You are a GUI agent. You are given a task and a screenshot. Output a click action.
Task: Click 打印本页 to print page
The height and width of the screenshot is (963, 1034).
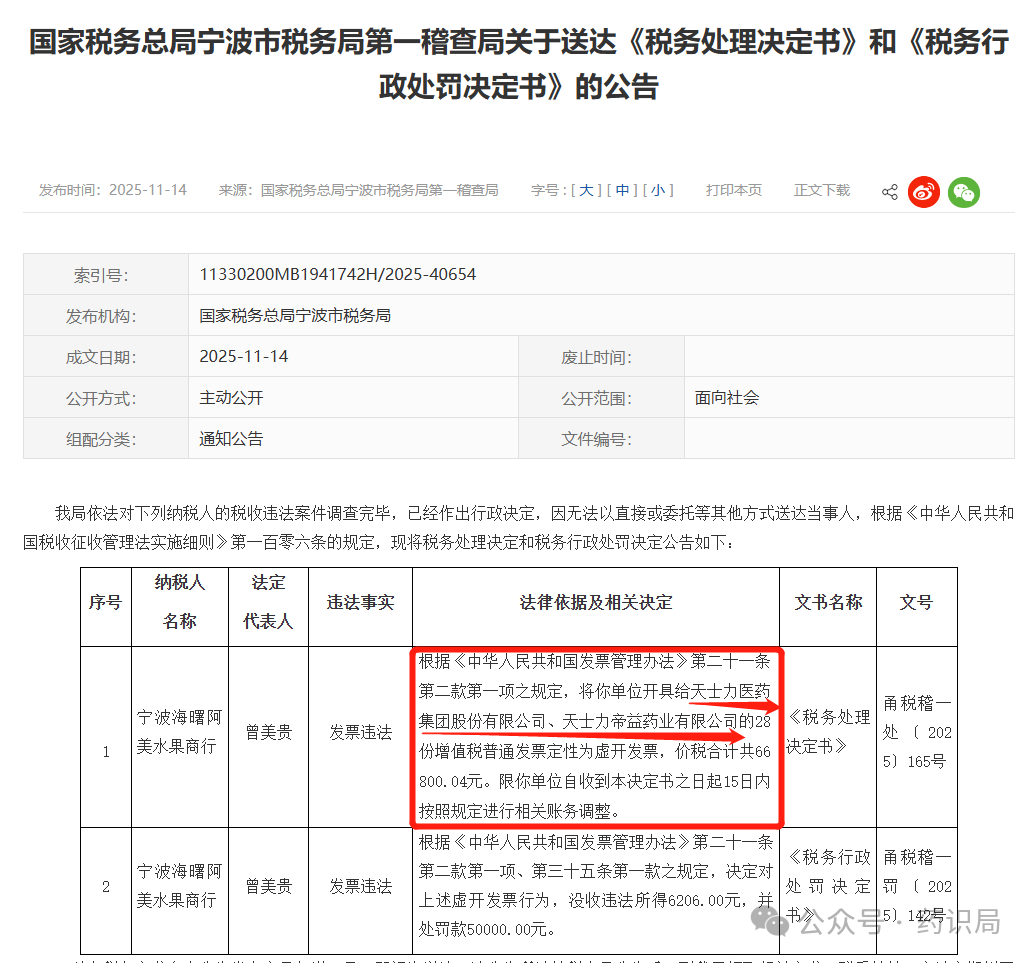click(x=733, y=190)
